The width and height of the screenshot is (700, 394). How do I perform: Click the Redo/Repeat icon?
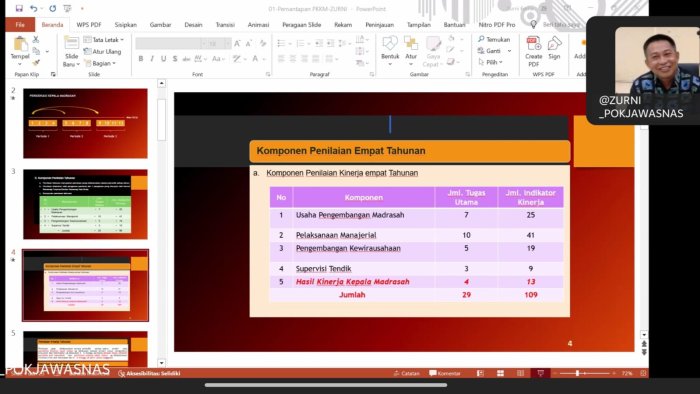coord(53,8)
